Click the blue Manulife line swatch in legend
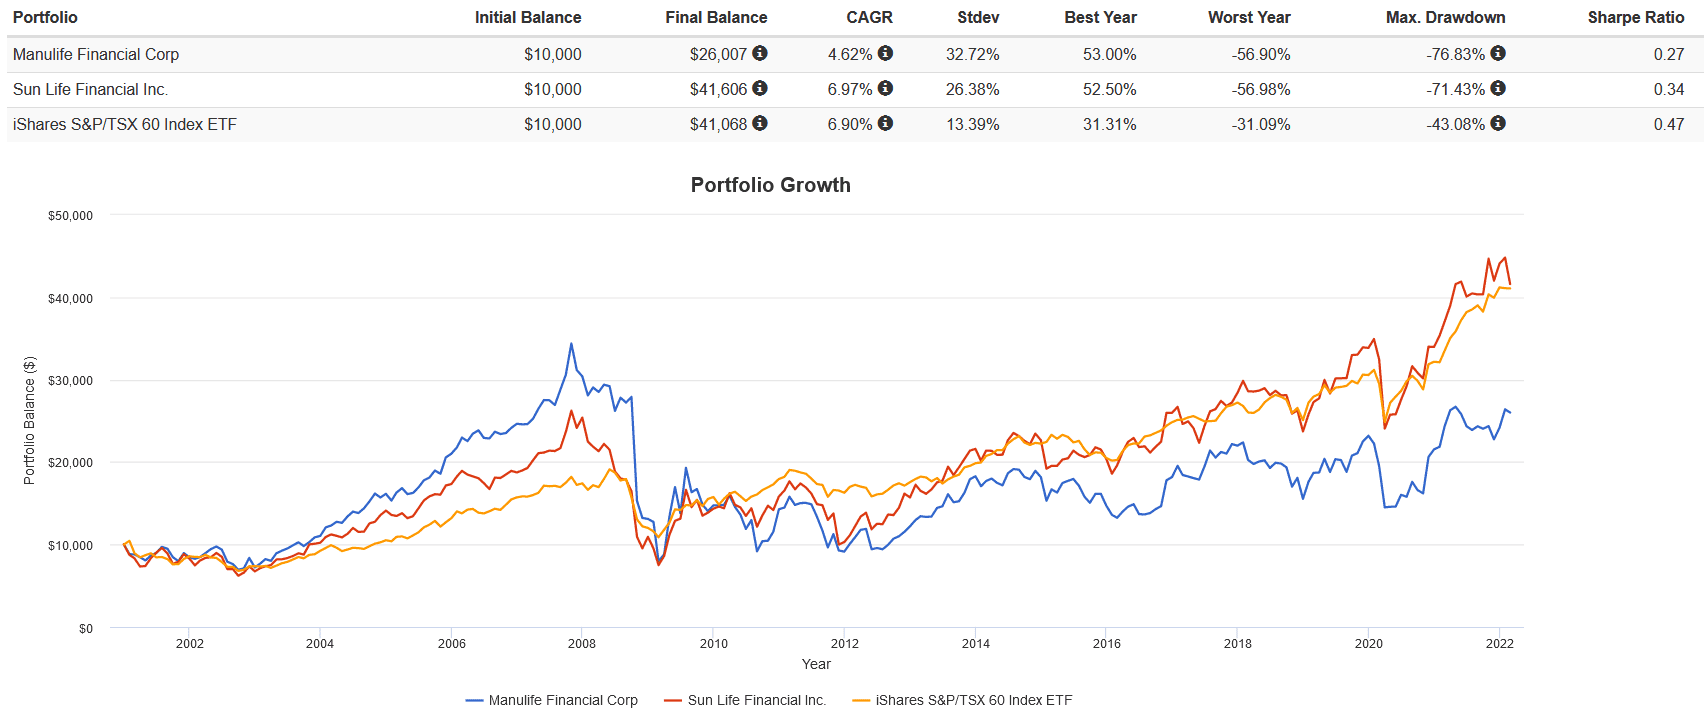 [x=475, y=701]
